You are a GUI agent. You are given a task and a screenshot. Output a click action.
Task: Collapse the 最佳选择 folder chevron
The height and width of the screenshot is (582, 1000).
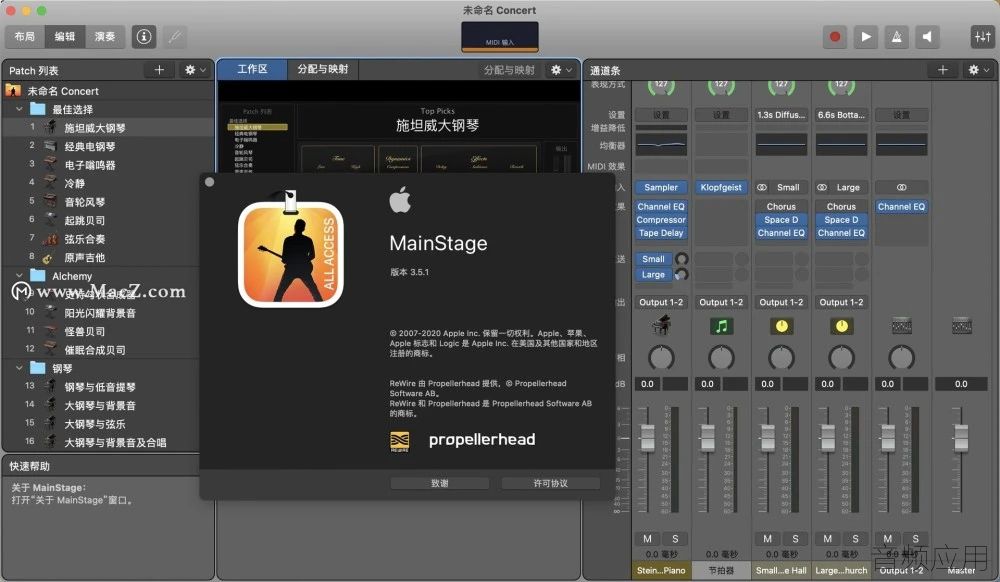19,109
